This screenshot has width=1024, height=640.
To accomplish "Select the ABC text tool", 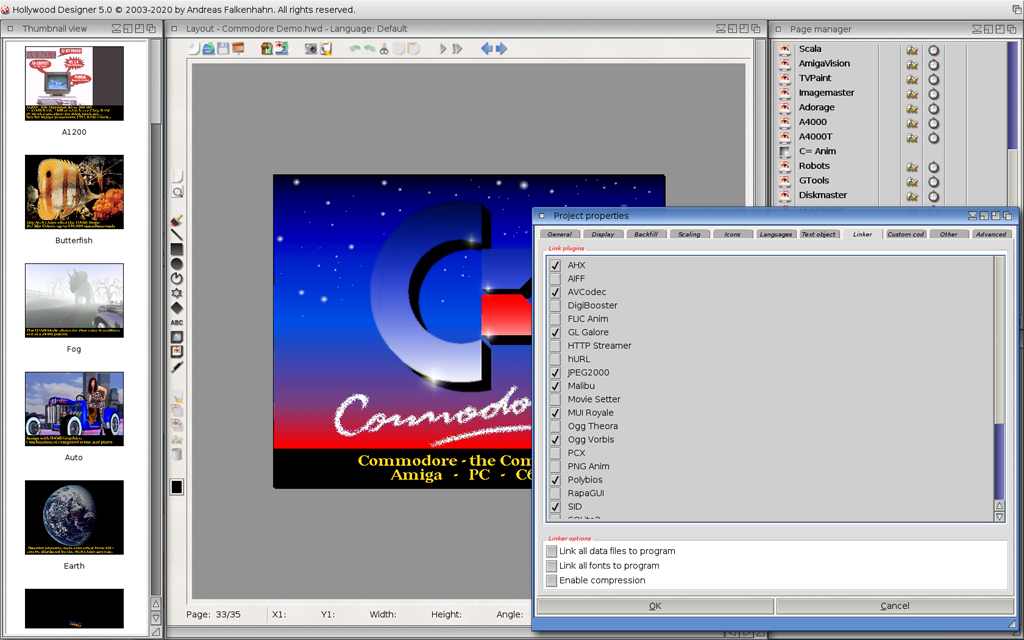I will click(x=177, y=323).
